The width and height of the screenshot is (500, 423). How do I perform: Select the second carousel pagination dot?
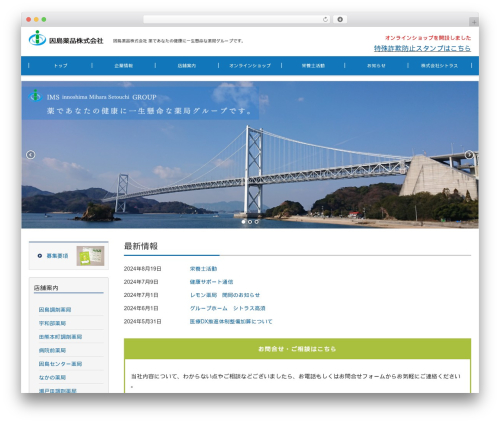click(250, 222)
